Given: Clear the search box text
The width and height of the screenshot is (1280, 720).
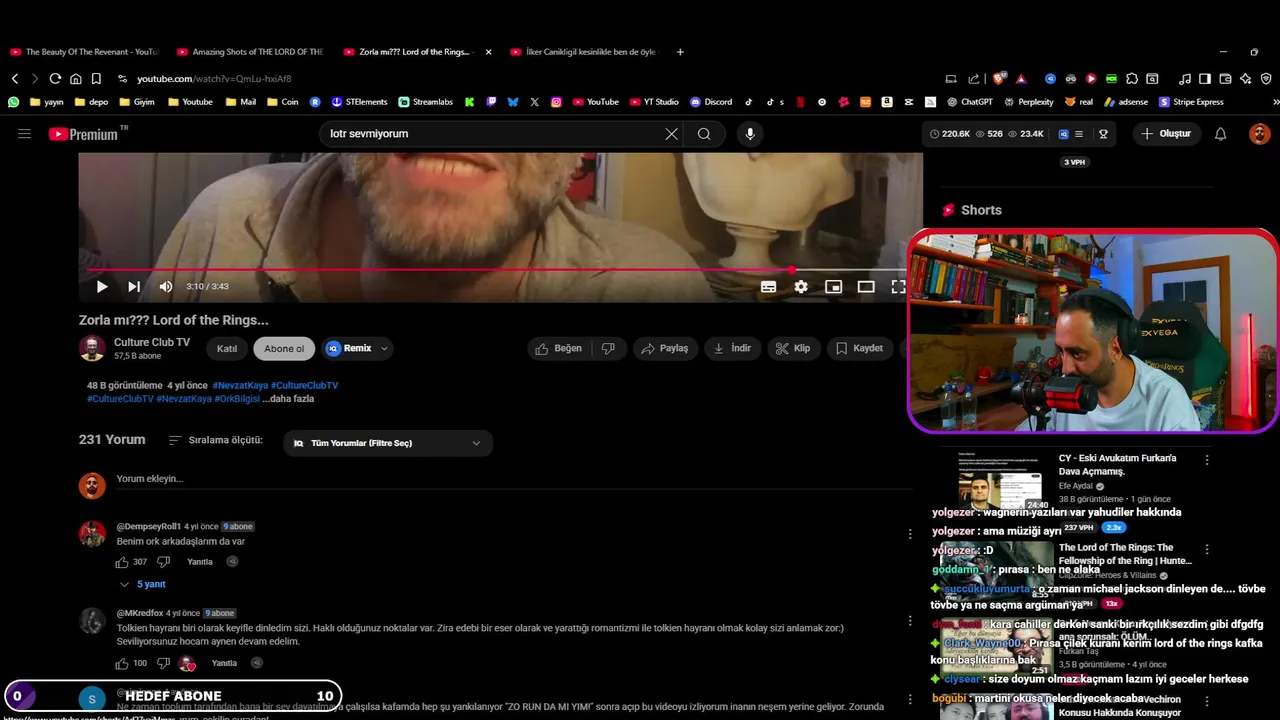Looking at the screenshot, I should tap(672, 134).
